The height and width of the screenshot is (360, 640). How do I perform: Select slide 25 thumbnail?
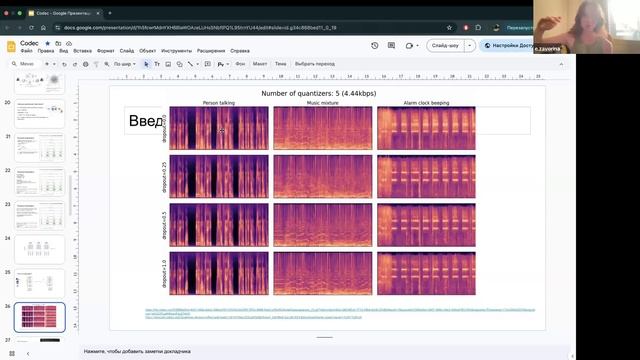tap(40, 283)
